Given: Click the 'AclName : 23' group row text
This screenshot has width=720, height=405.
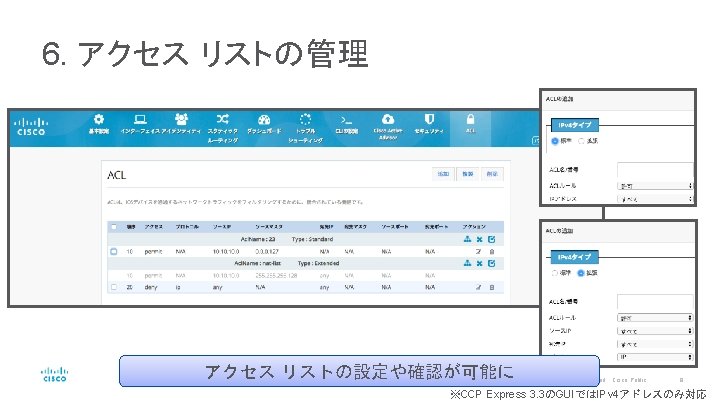Looking at the screenshot, I should tap(258, 239).
